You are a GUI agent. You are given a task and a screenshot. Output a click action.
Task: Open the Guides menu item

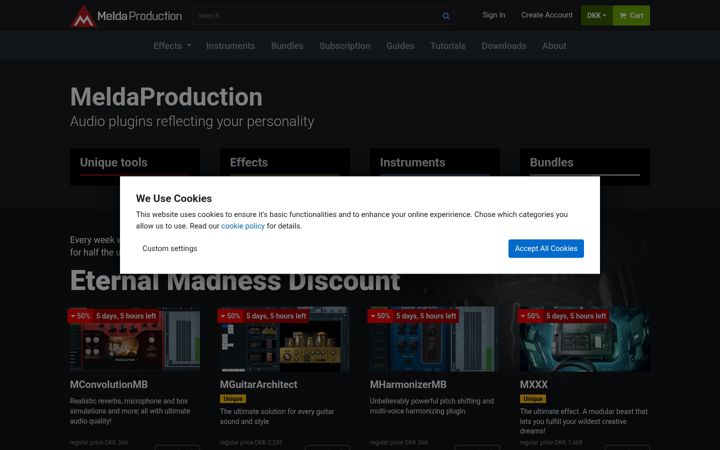400,46
